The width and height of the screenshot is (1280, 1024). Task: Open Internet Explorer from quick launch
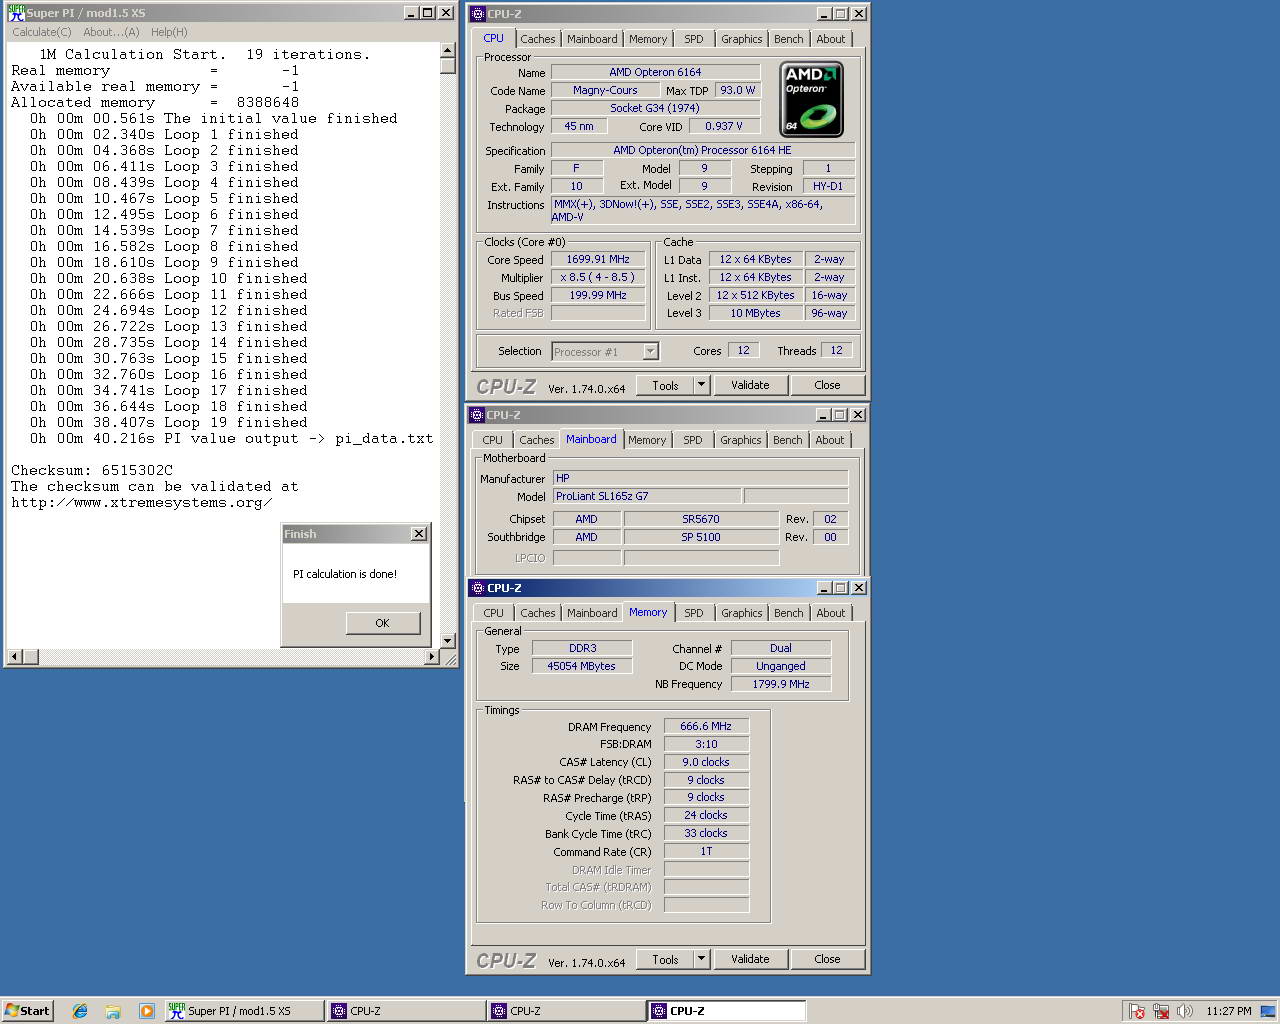tap(80, 1011)
